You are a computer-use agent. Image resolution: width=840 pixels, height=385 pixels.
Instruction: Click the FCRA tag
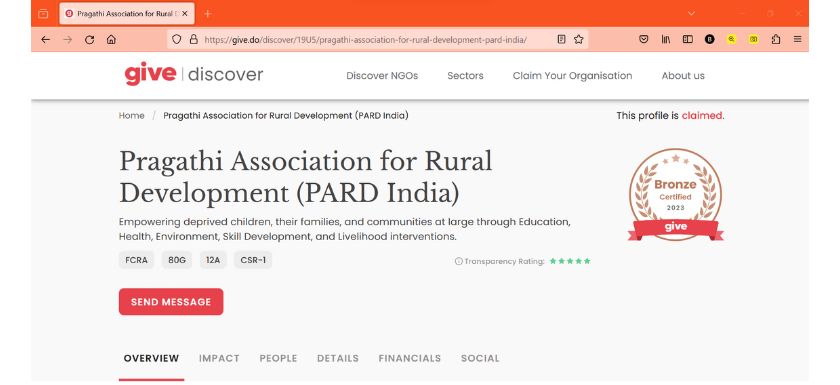137,260
